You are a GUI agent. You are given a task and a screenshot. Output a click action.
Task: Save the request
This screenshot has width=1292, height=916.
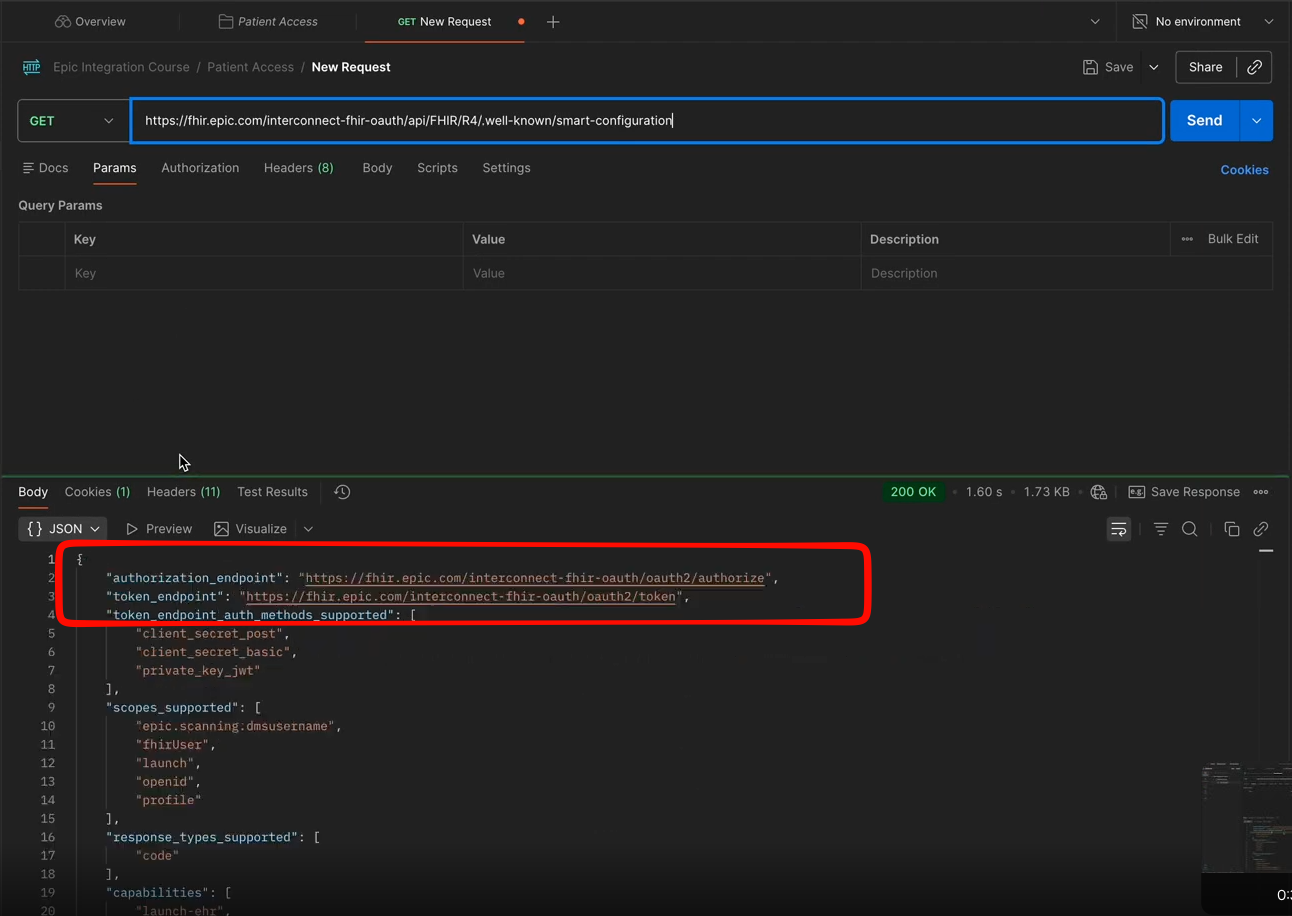click(x=1108, y=67)
